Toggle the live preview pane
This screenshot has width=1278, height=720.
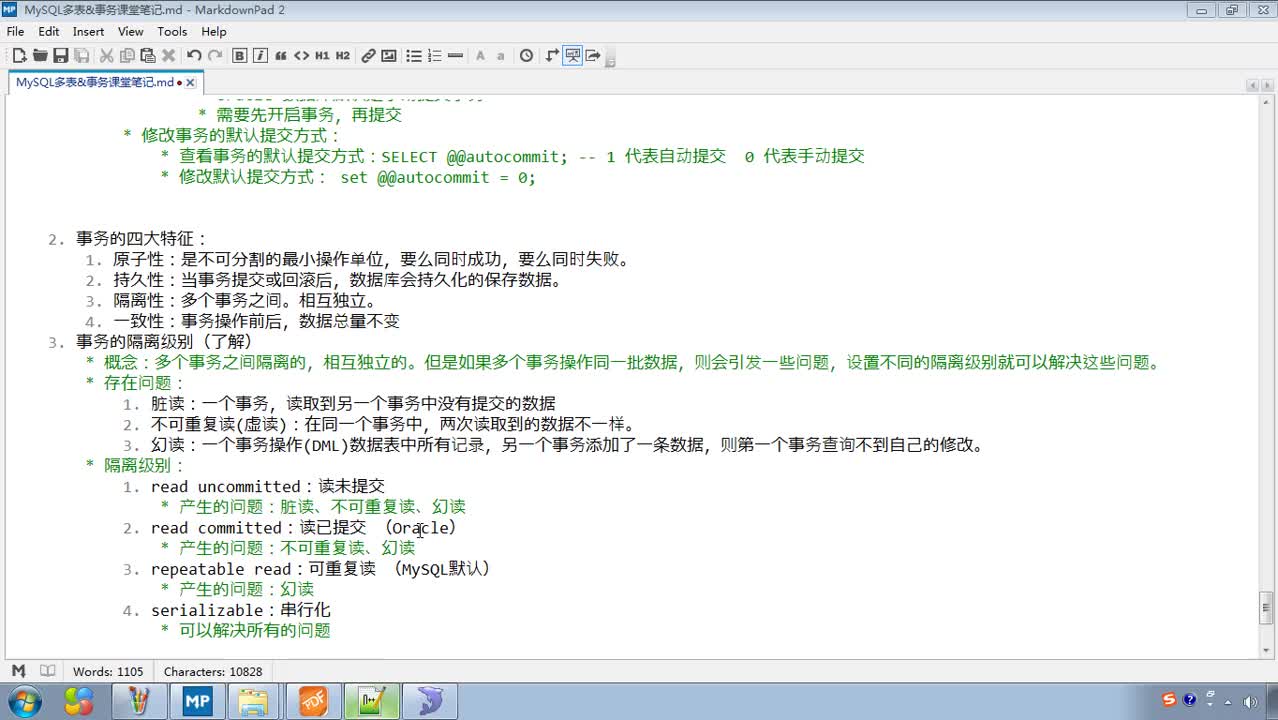coord(572,56)
